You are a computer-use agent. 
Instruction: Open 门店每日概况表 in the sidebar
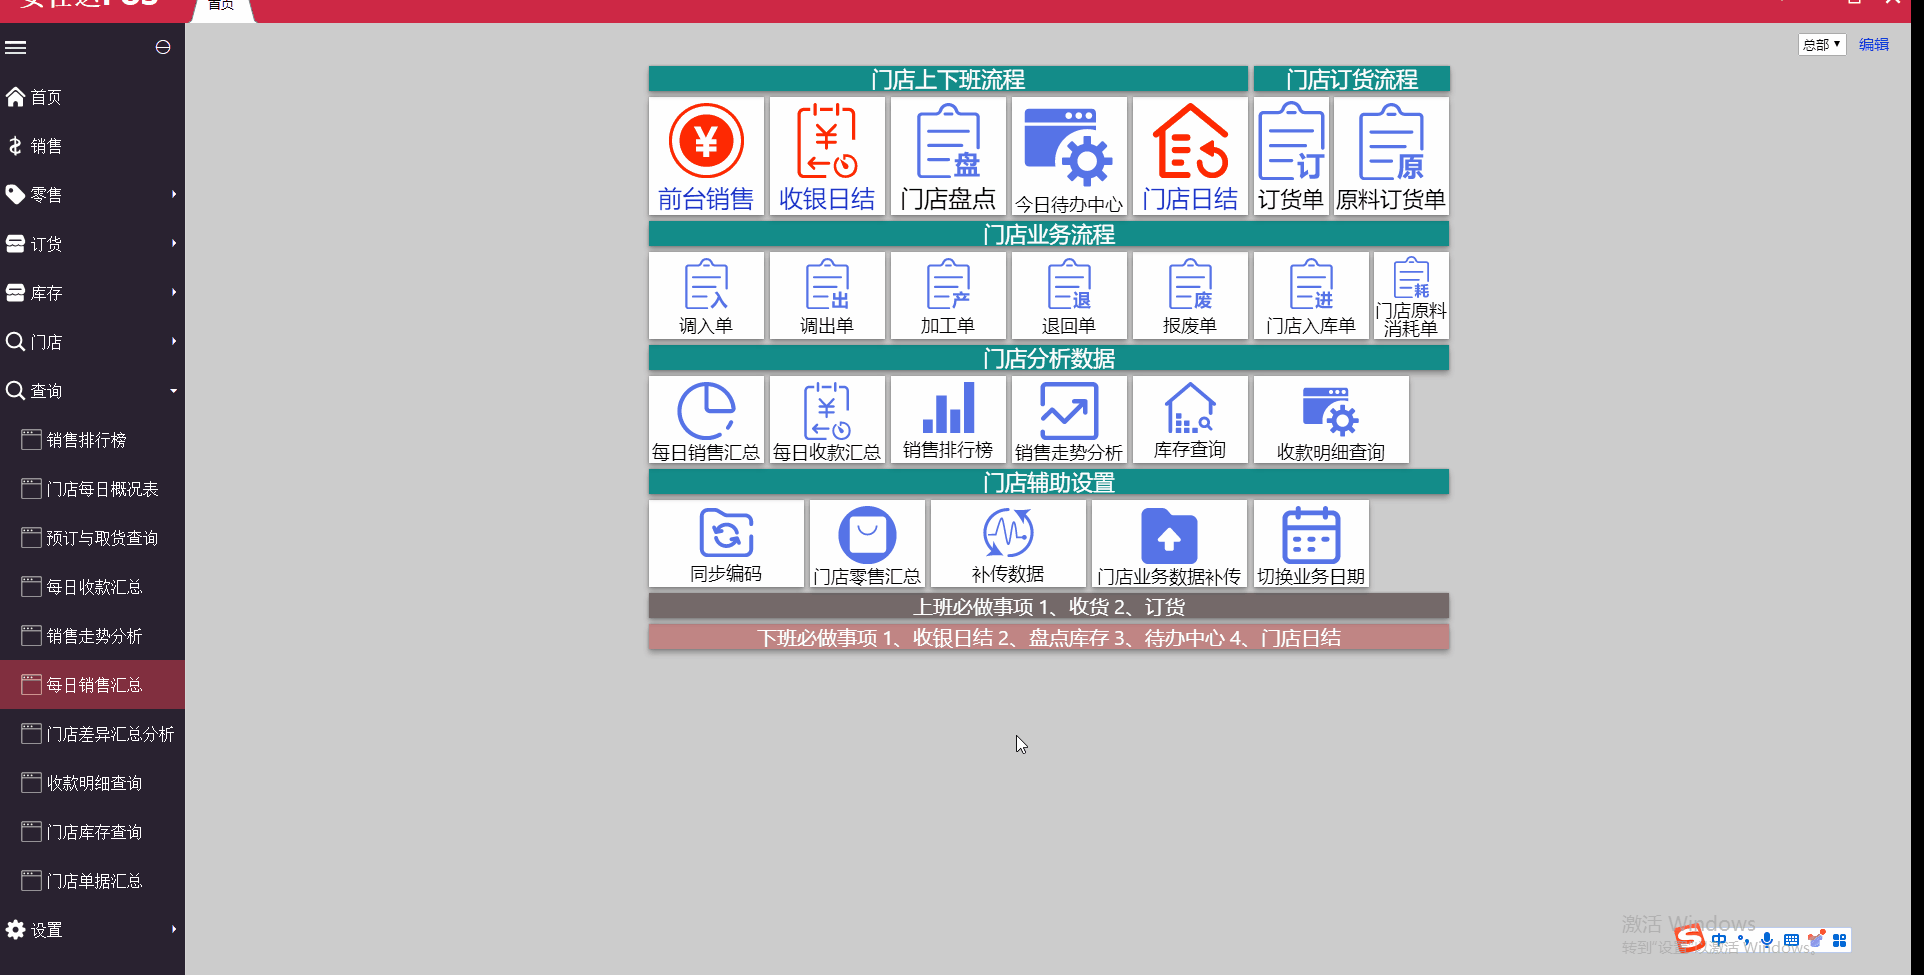92,489
